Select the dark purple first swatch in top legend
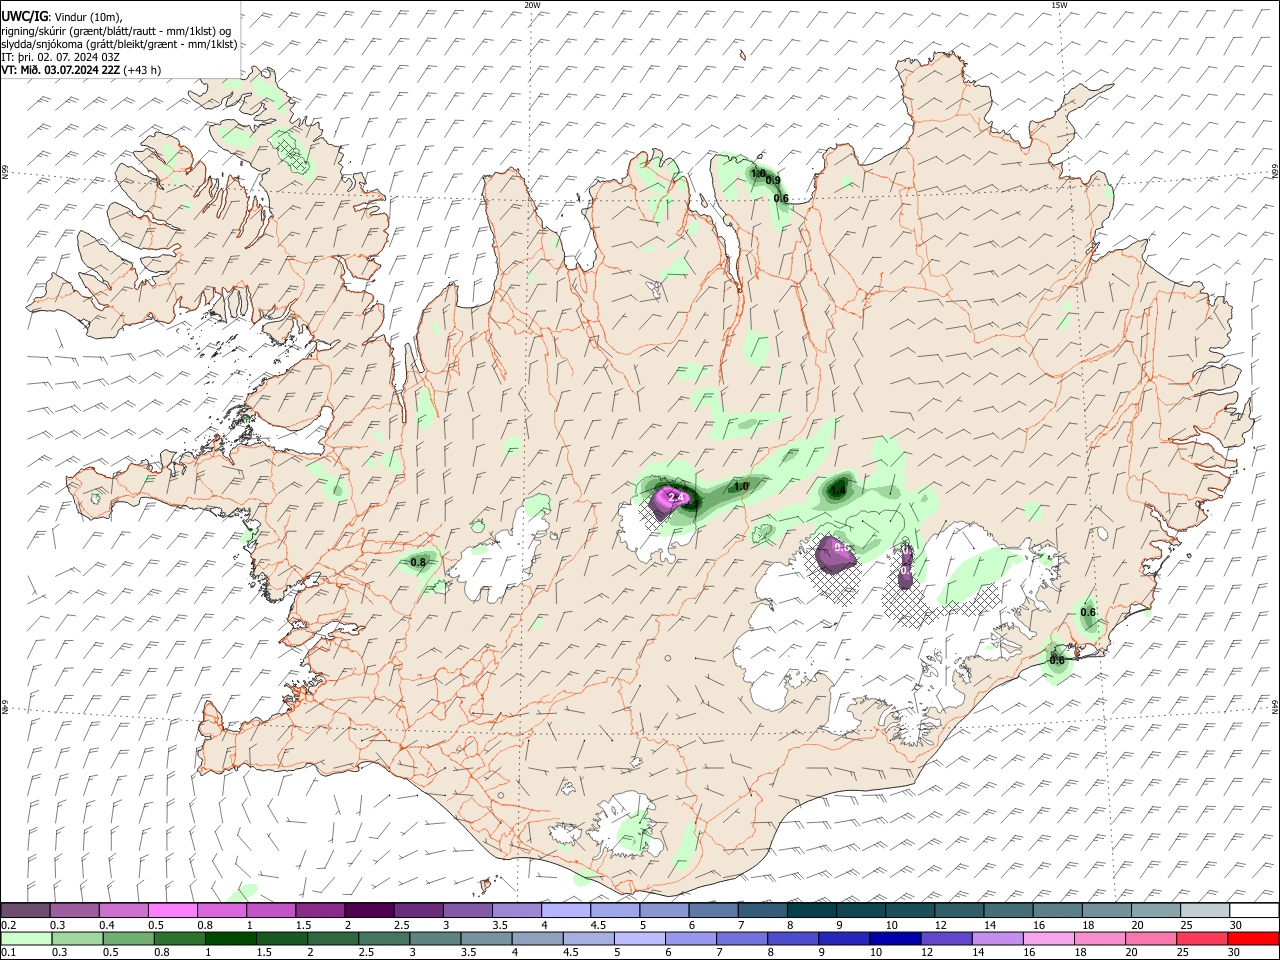 [x=26, y=910]
